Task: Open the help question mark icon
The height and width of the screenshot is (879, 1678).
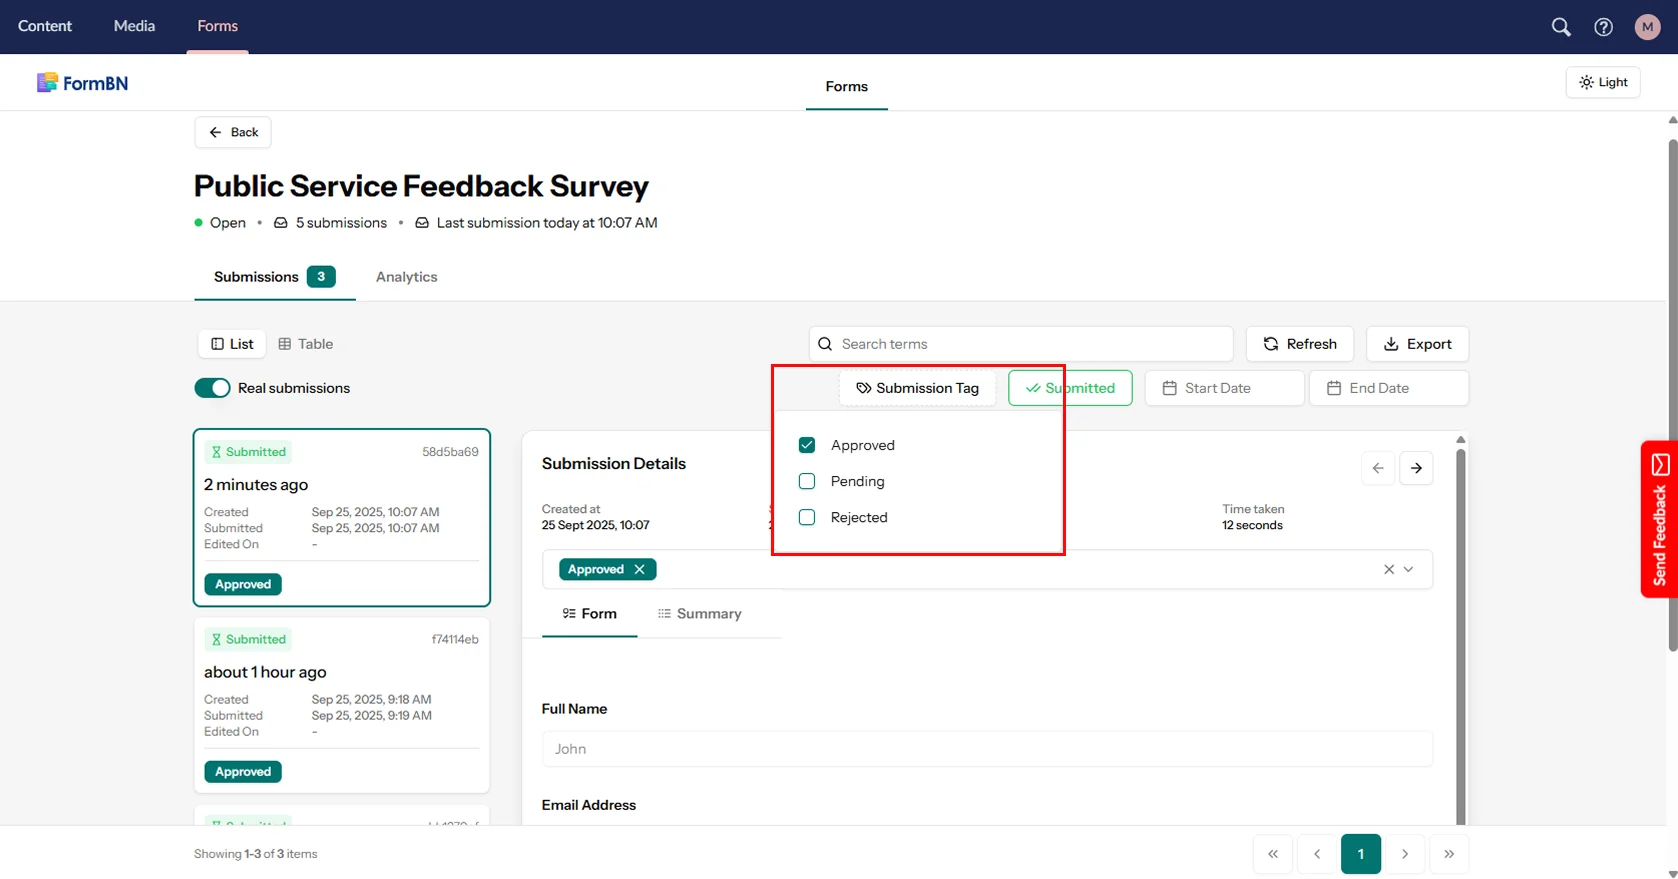Action: (x=1603, y=27)
